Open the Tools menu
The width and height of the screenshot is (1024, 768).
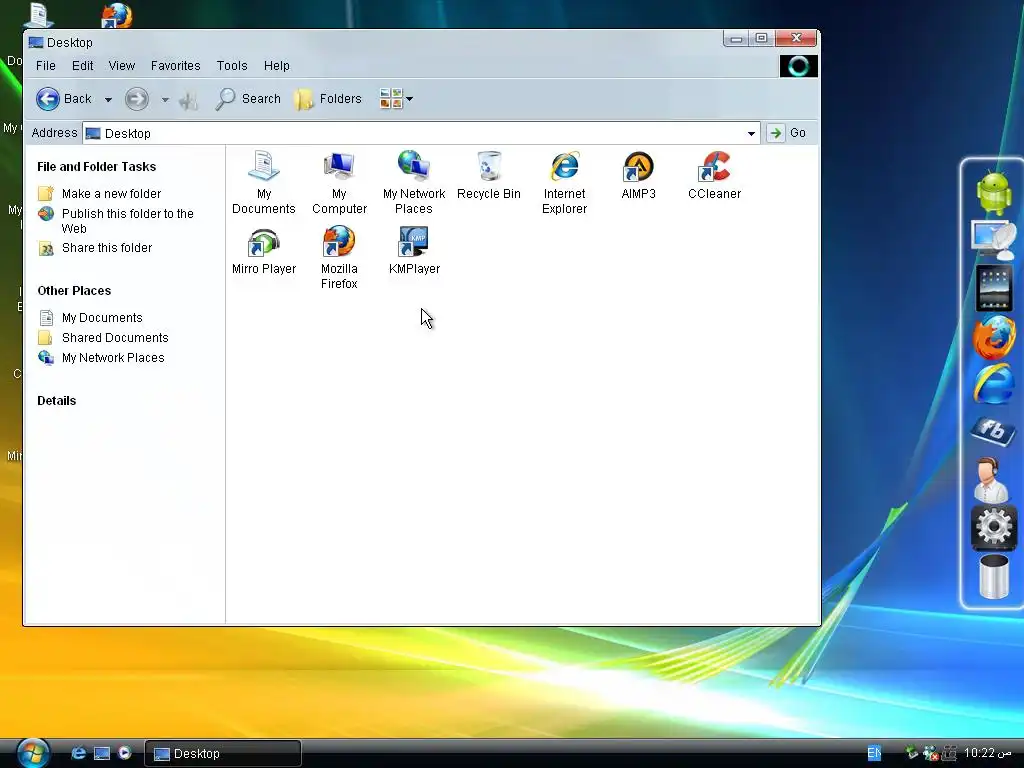click(232, 66)
